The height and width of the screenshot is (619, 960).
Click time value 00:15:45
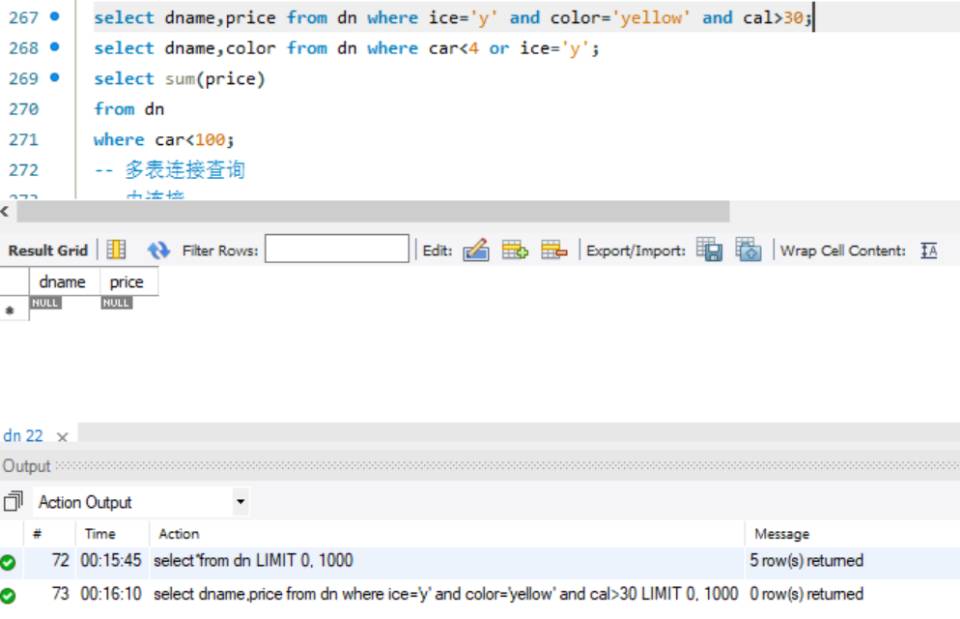111,561
